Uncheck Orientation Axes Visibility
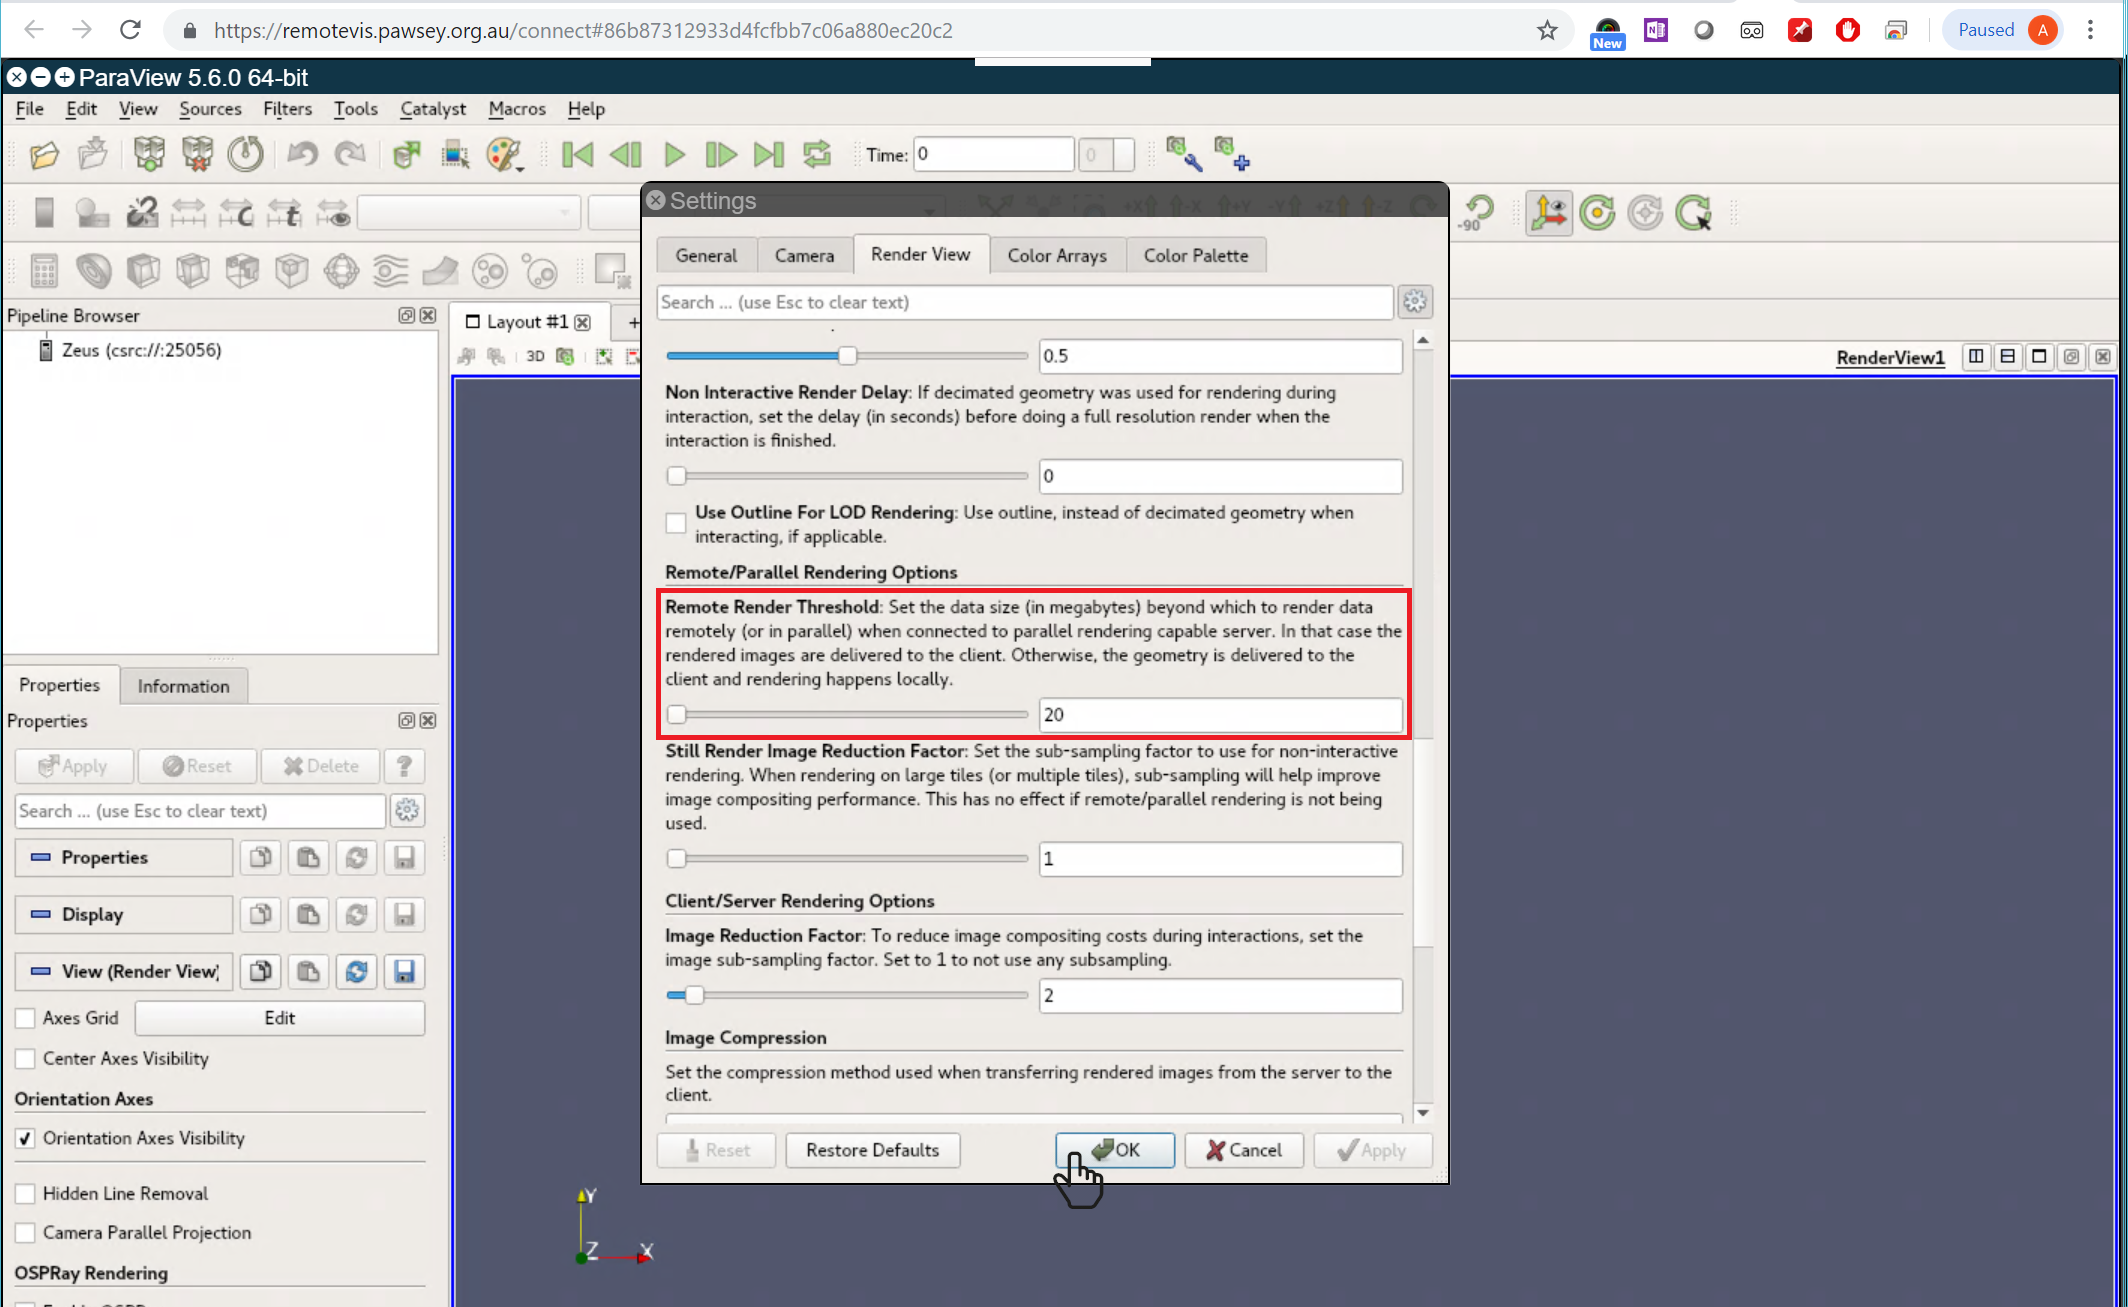This screenshot has height=1307, width=2128. point(26,1138)
